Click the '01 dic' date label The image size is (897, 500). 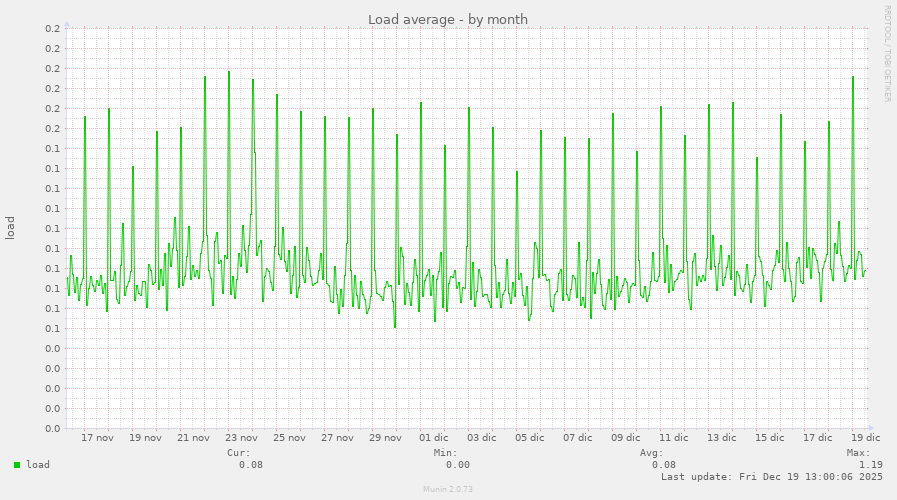click(x=434, y=438)
